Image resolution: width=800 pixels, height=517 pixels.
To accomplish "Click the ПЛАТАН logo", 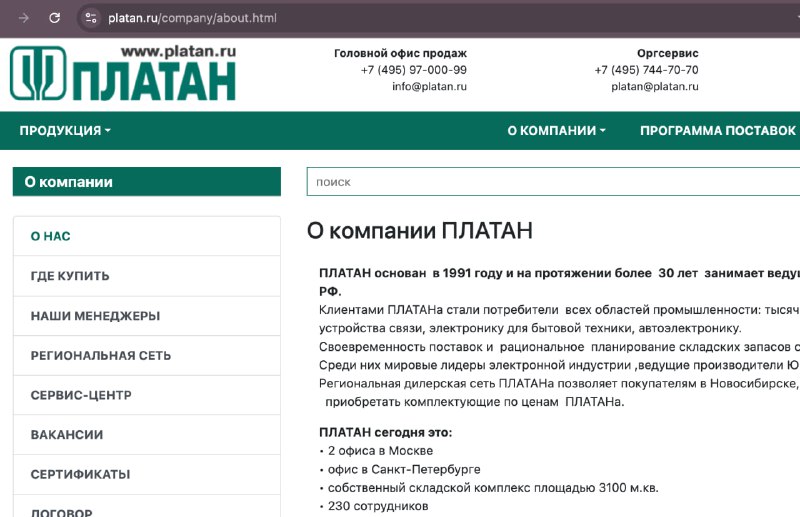I will [123, 73].
